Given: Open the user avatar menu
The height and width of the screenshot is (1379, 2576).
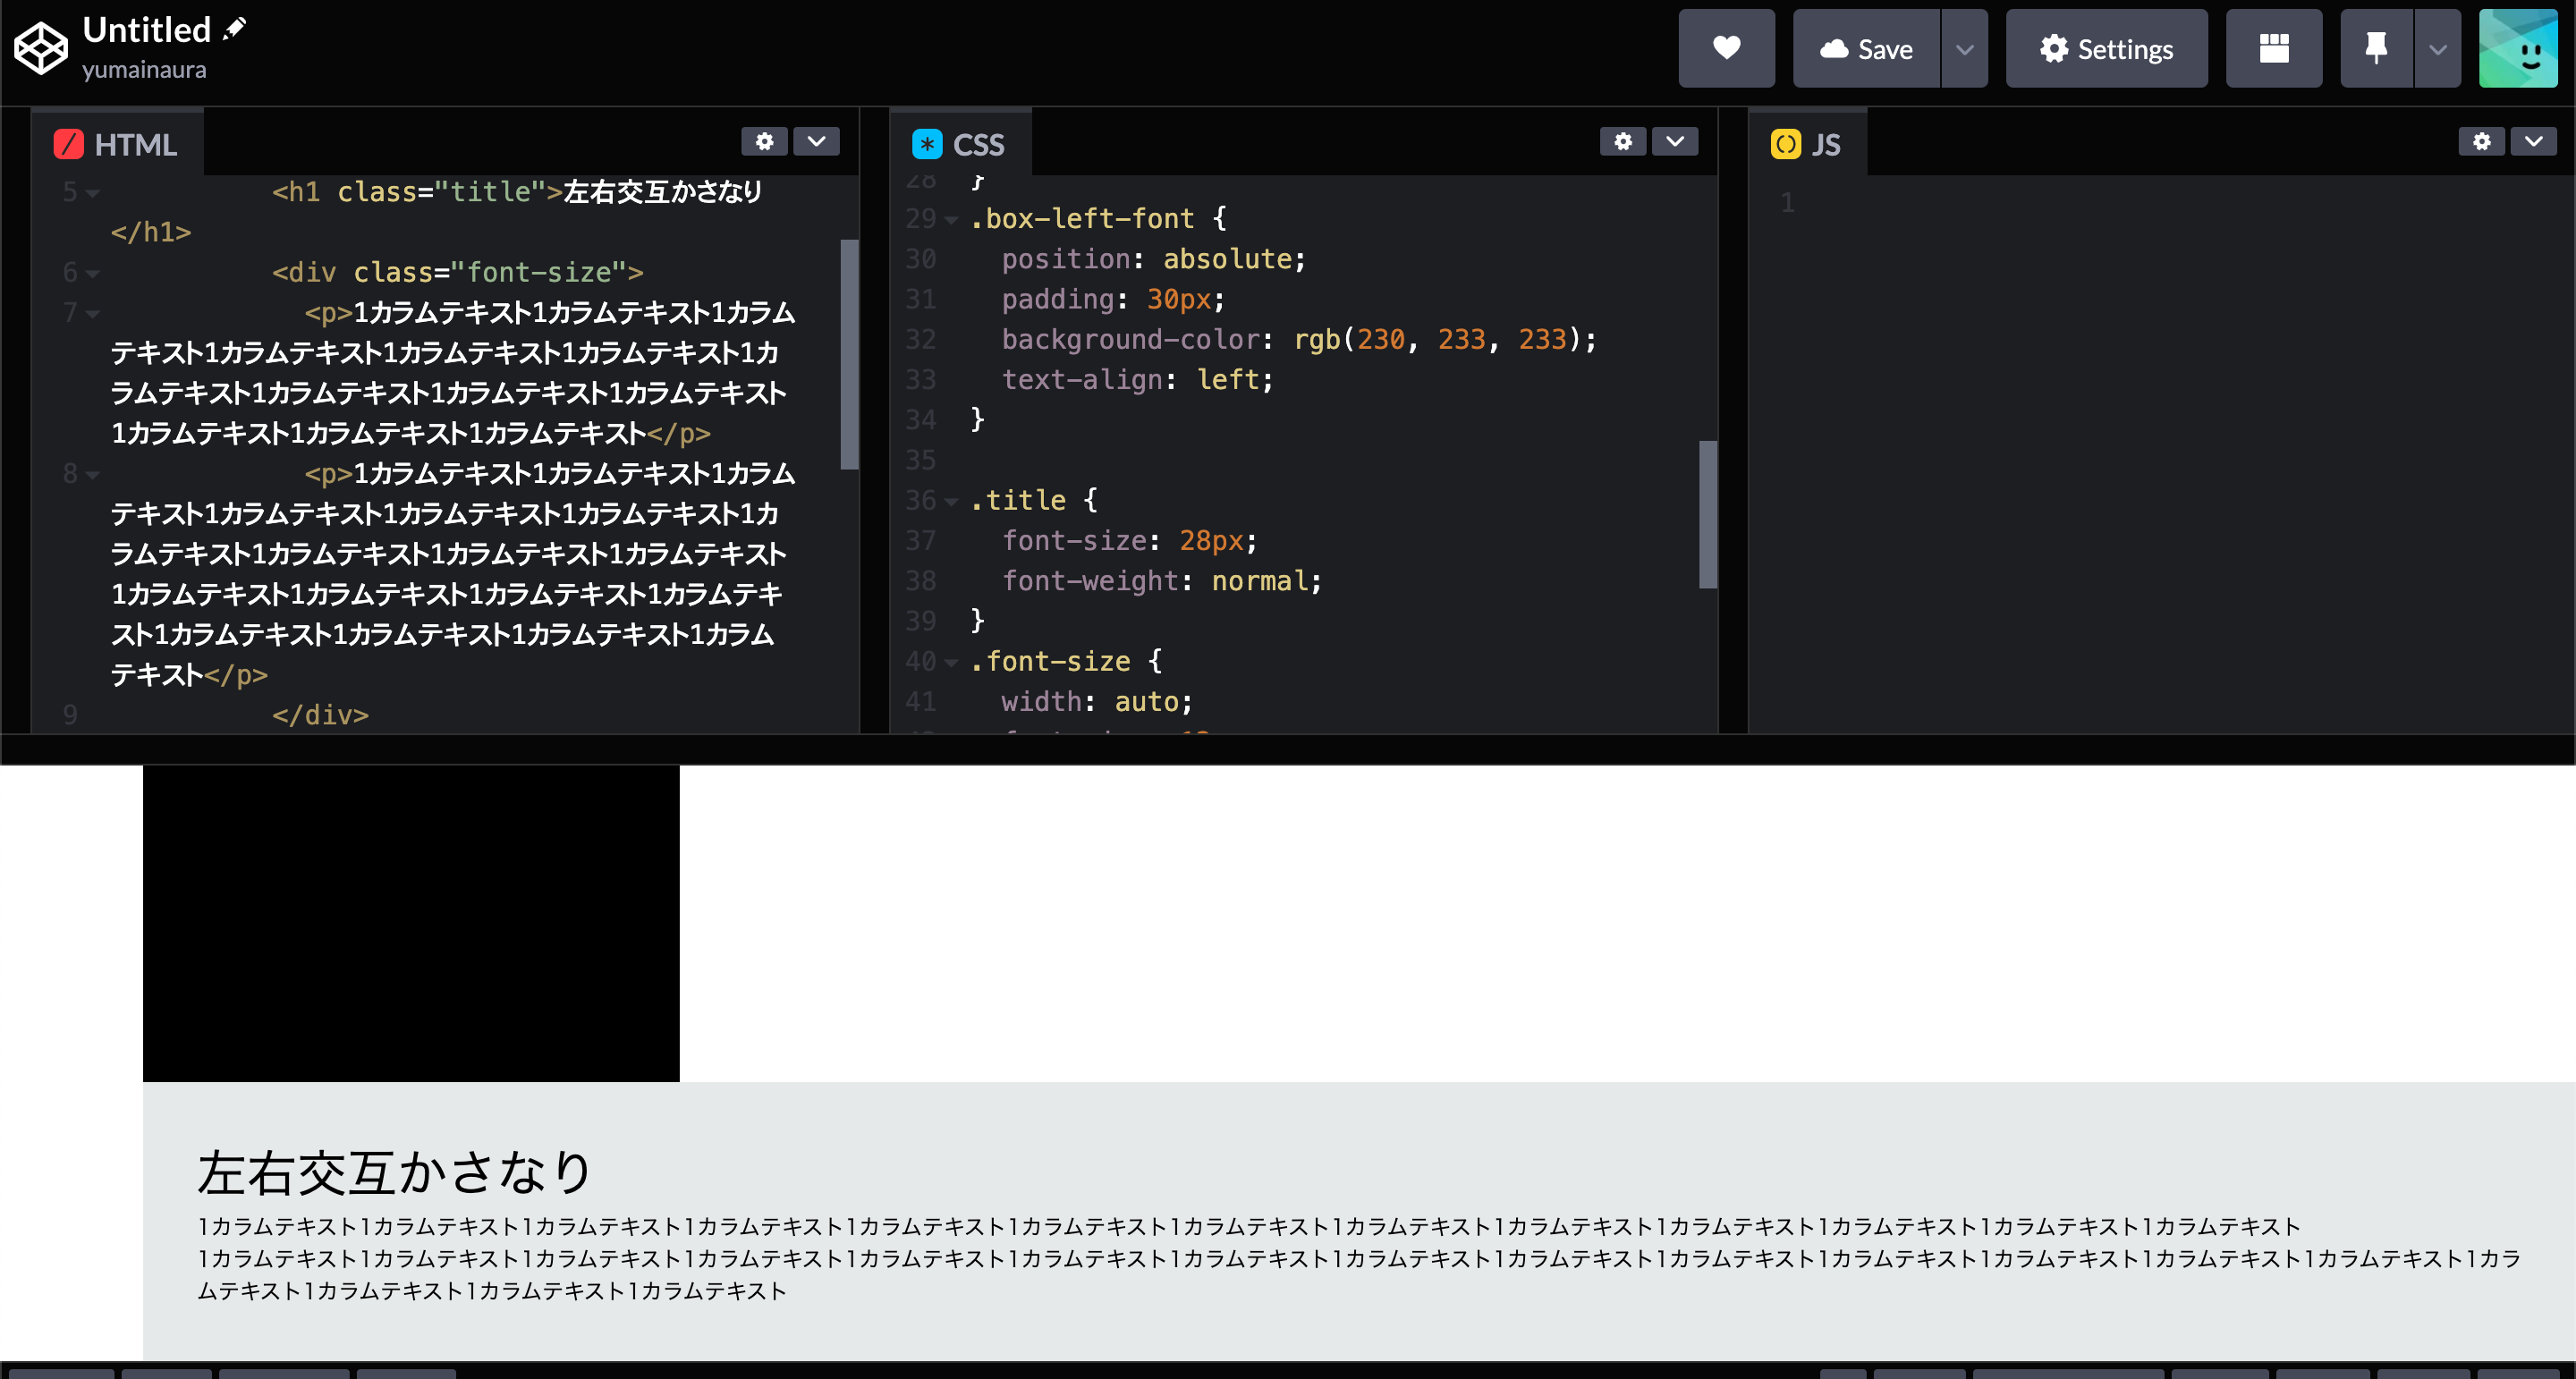Looking at the screenshot, I should click(x=2517, y=48).
